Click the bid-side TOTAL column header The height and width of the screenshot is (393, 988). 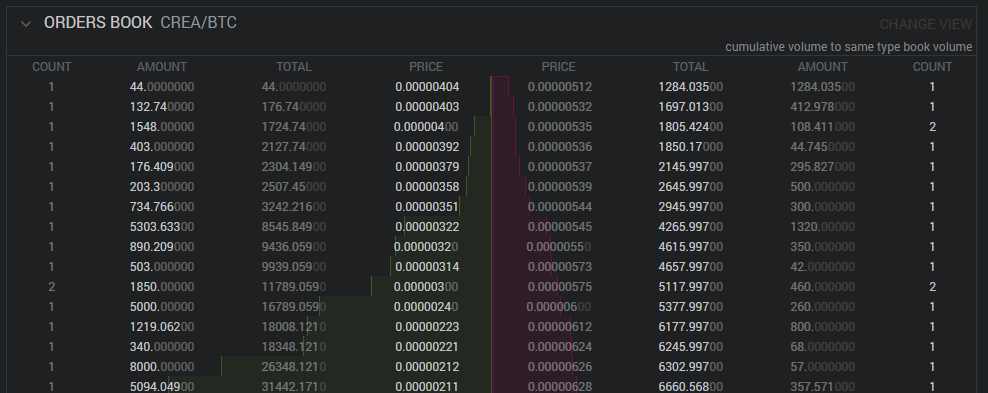tap(294, 67)
